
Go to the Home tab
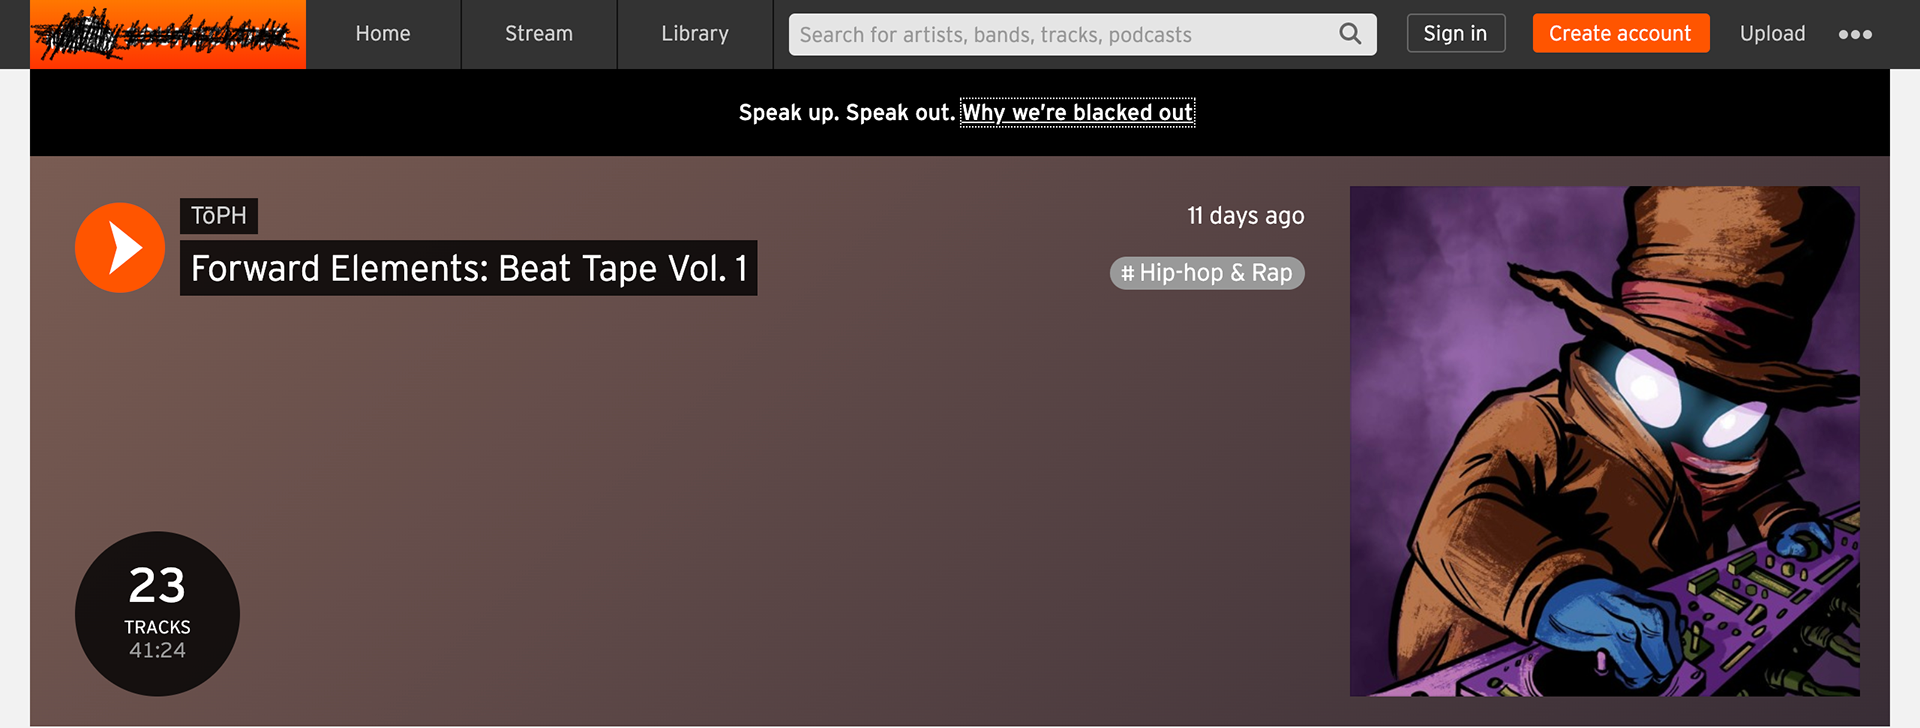pos(383,34)
